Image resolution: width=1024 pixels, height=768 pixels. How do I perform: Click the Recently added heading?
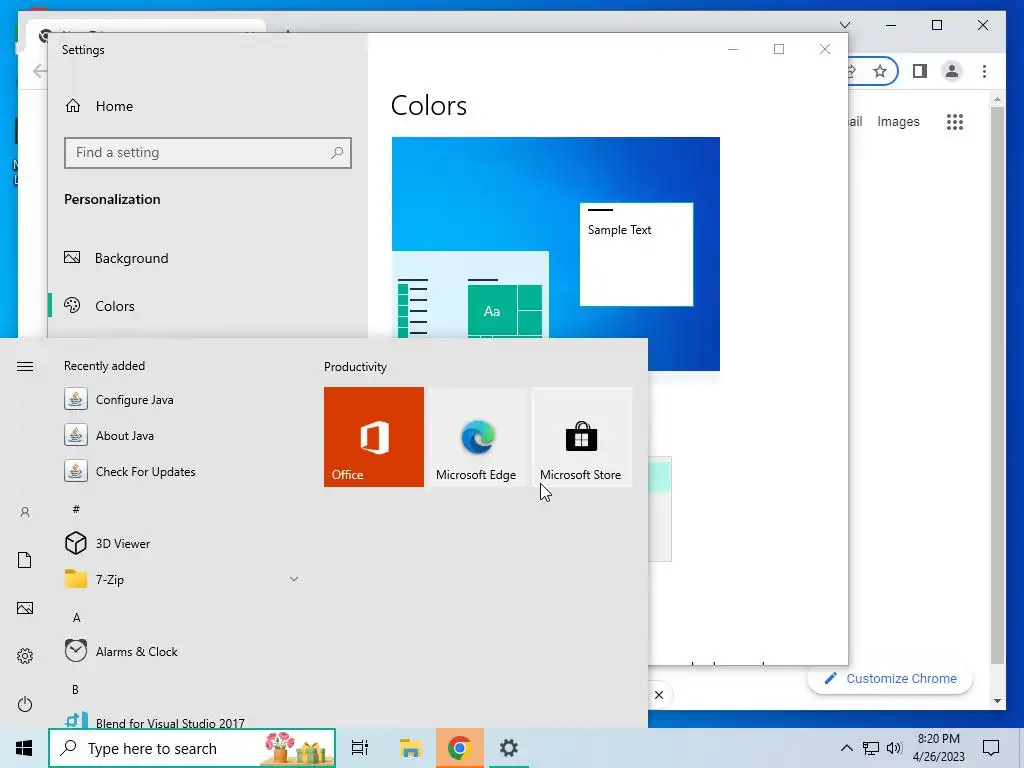click(x=104, y=366)
